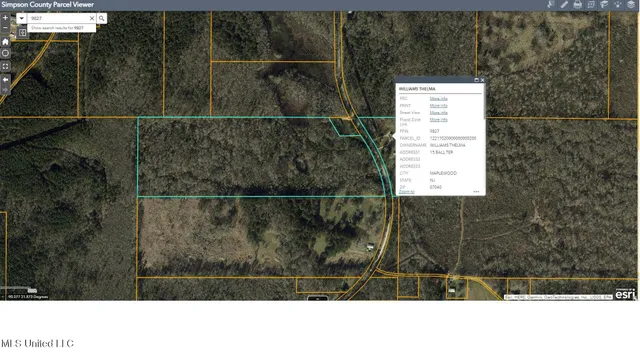Clear the search text with X

92,18
